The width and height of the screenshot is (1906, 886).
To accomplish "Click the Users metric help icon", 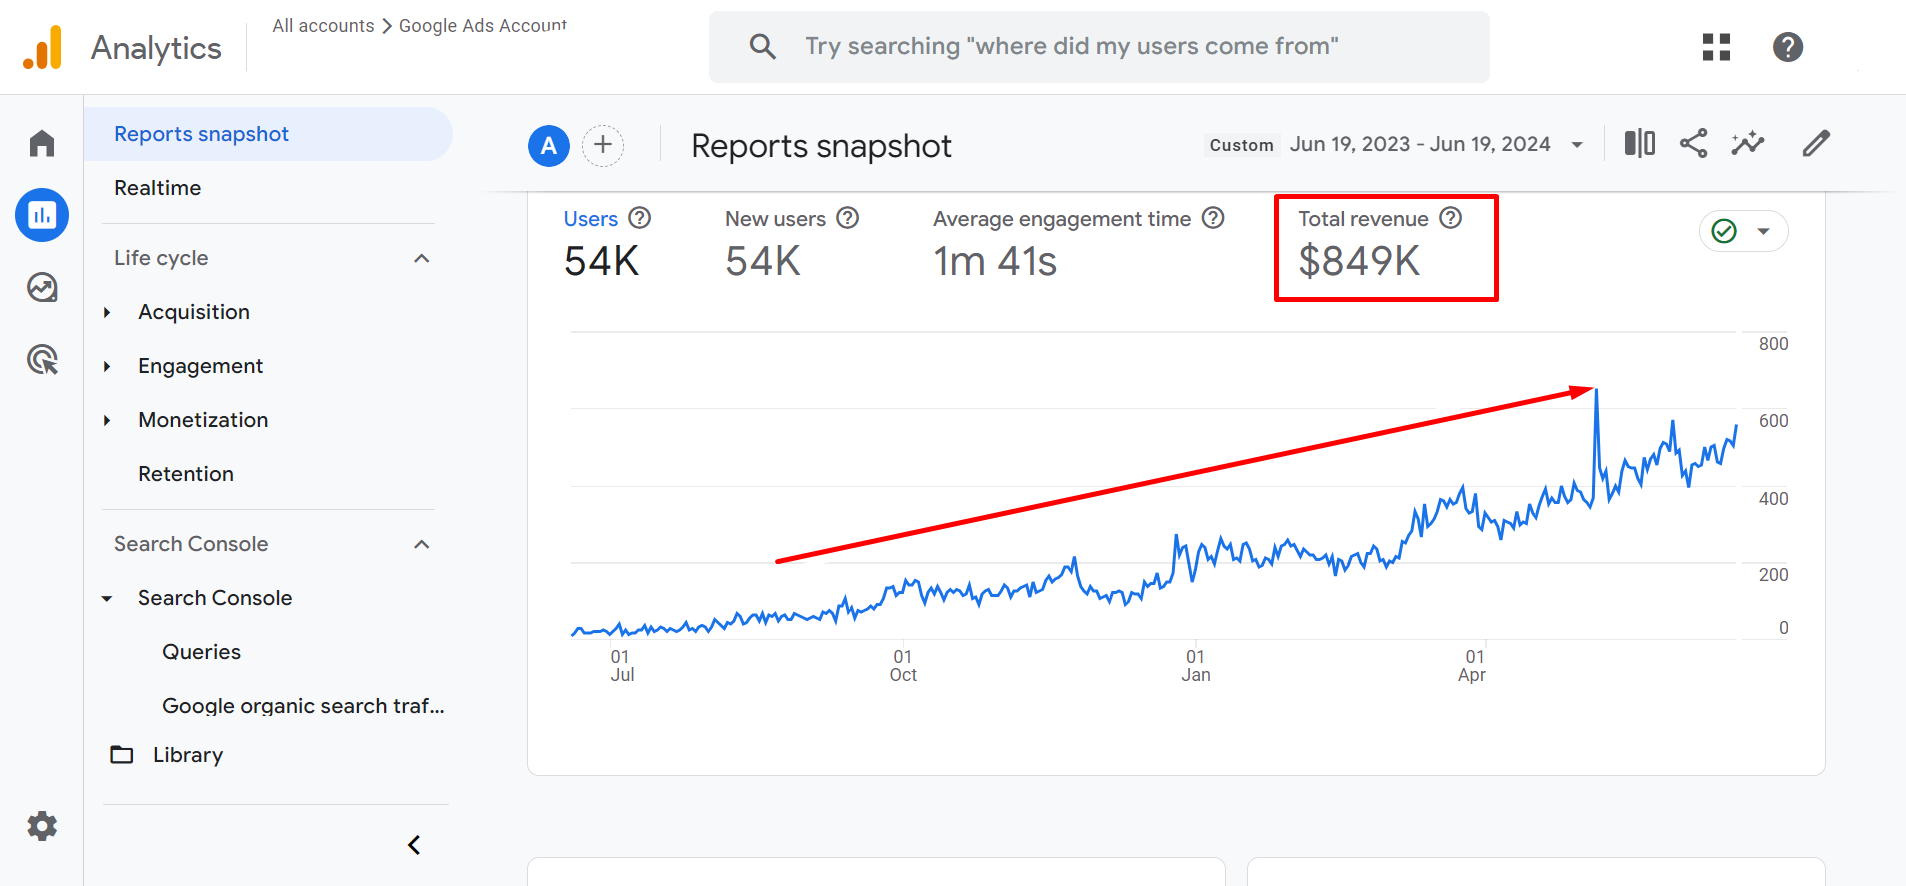I will point(640,218).
